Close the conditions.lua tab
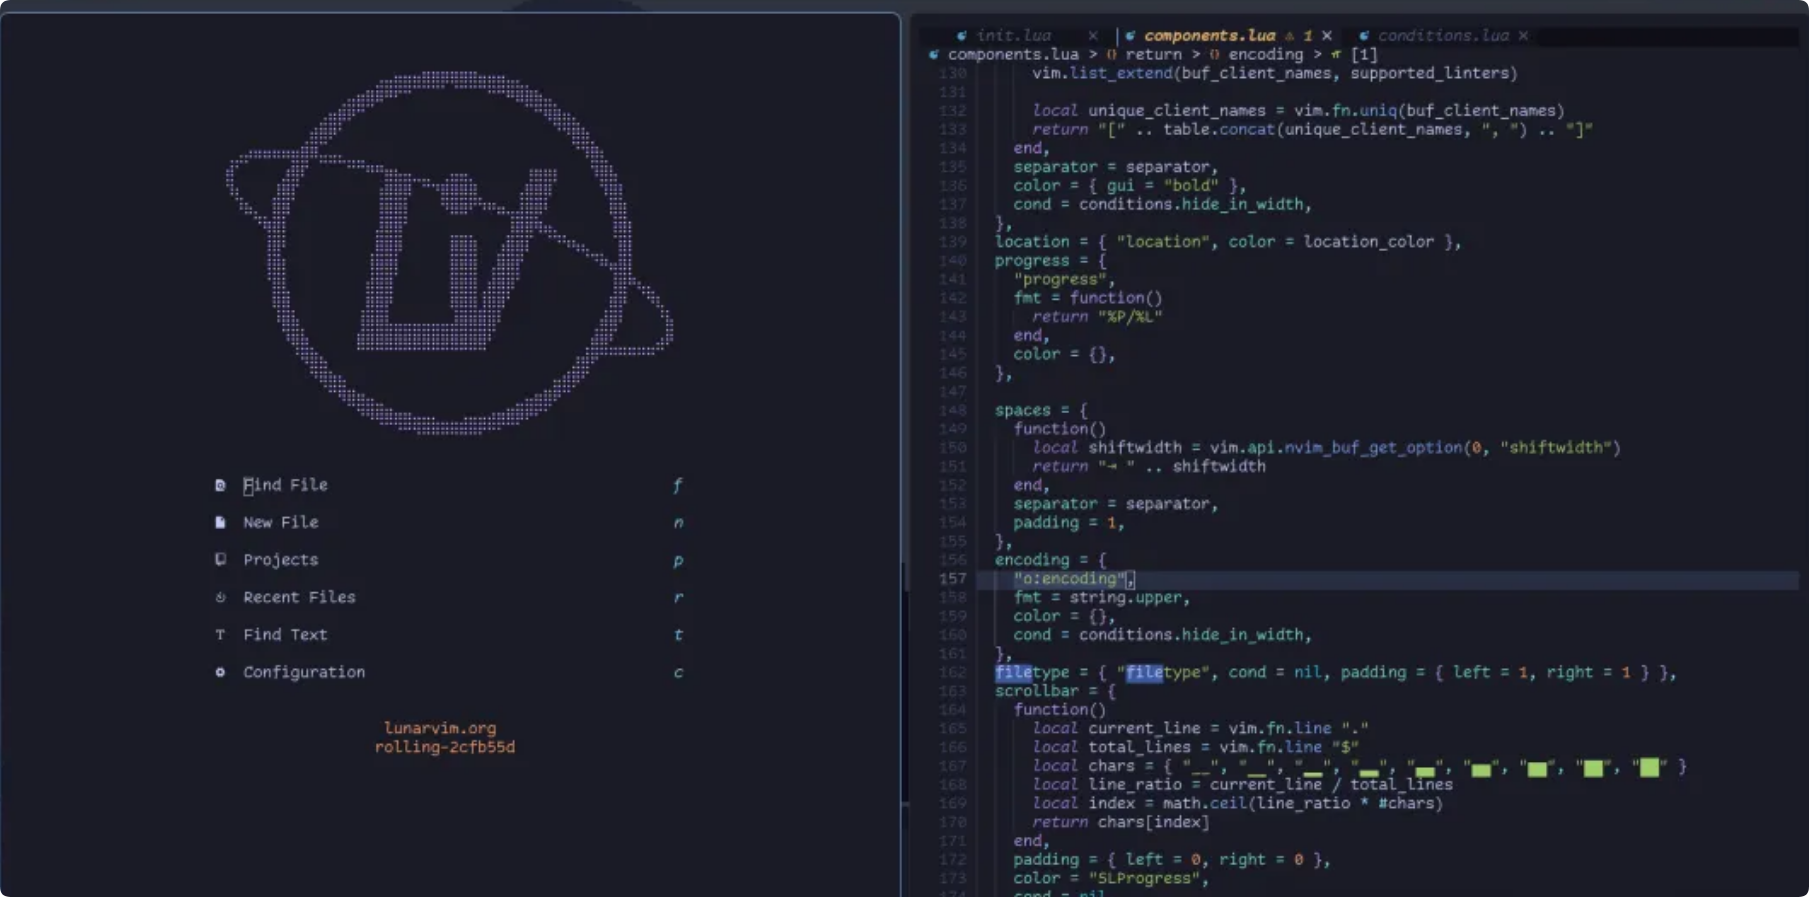 click(1523, 36)
